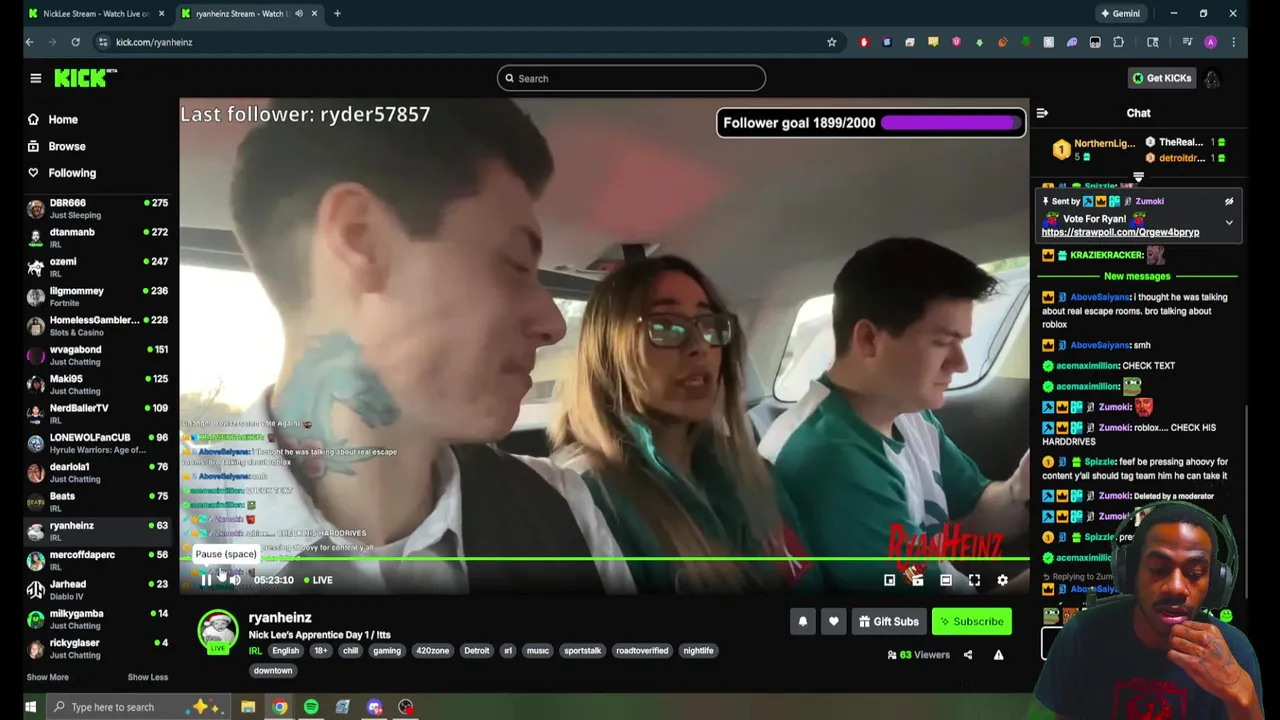Select the downtown tag
Screen dimensions: 1280x720
[x=272, y=671]
